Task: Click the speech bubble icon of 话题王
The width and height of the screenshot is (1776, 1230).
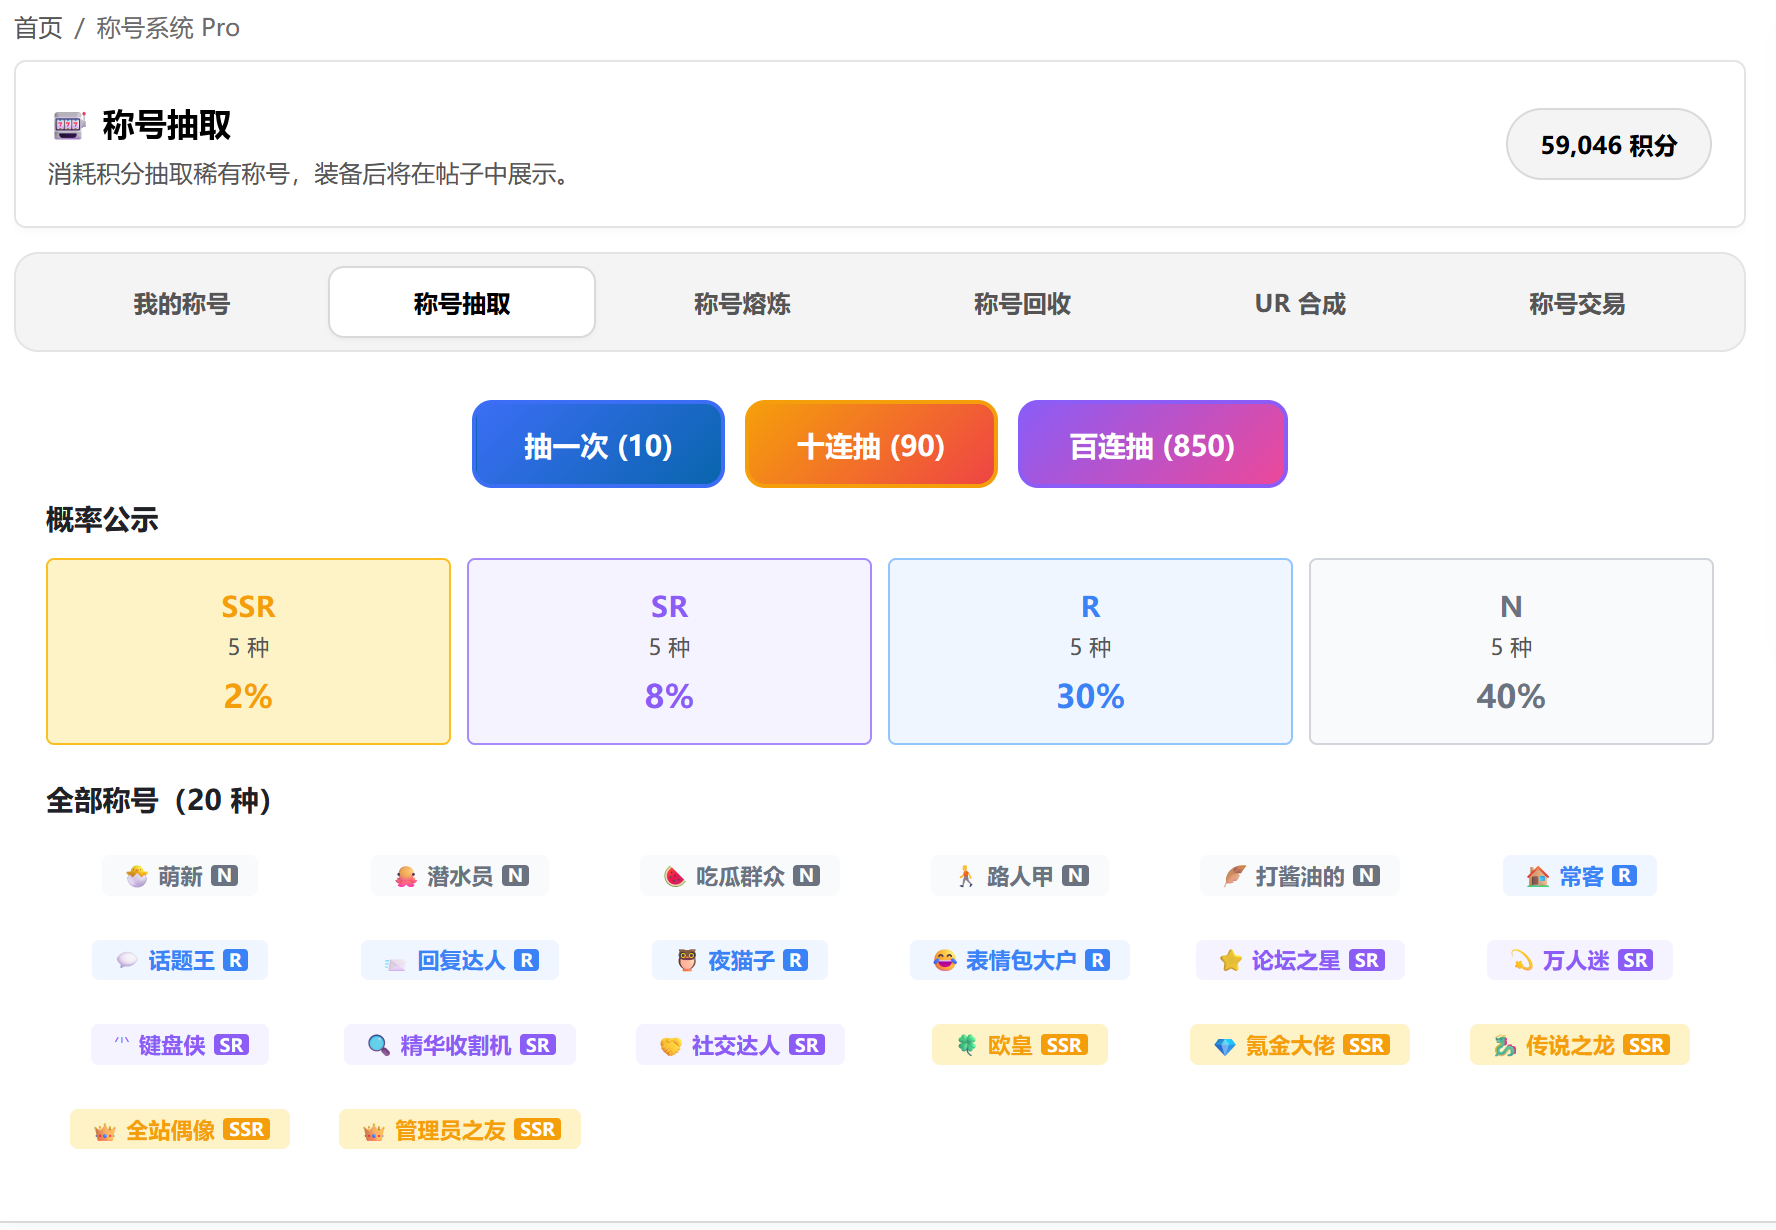Action: 127,961
